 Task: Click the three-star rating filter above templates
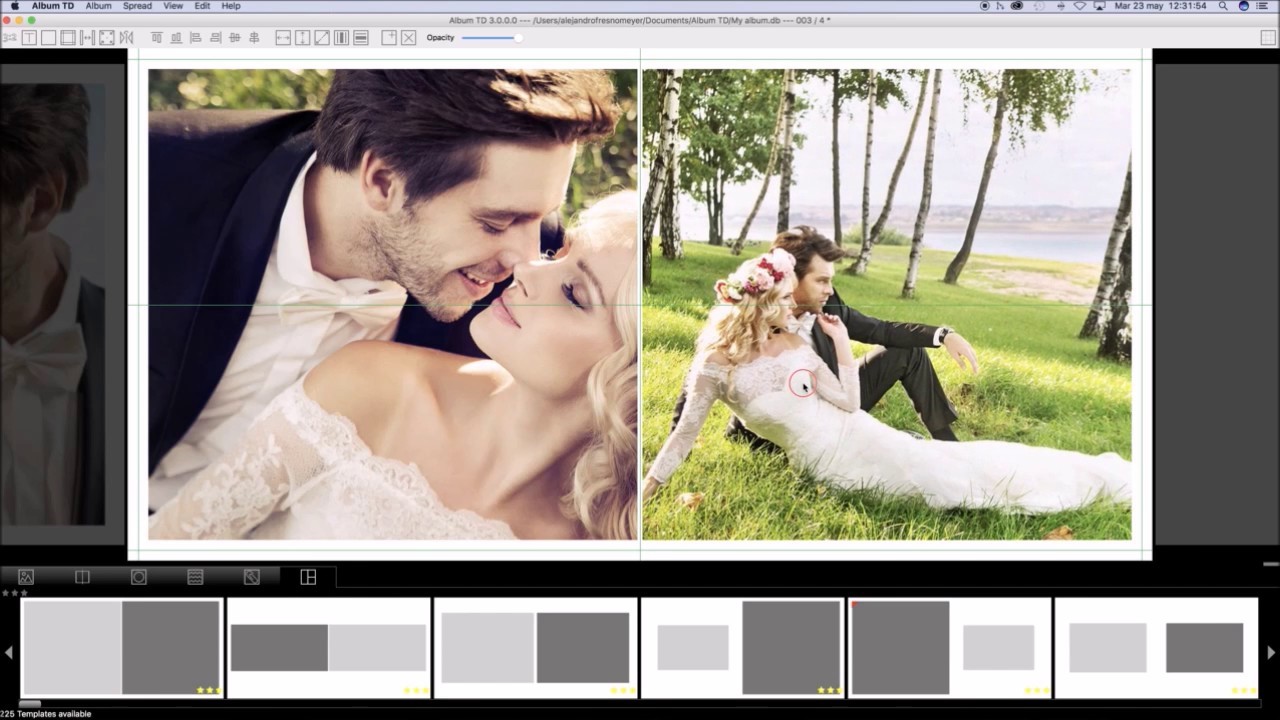pyautogui.click(x=14, y=593)
